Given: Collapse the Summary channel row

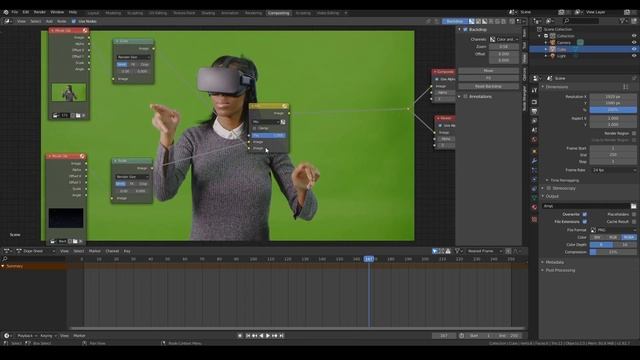Looking at the screenshot, I should click(3, 266).
